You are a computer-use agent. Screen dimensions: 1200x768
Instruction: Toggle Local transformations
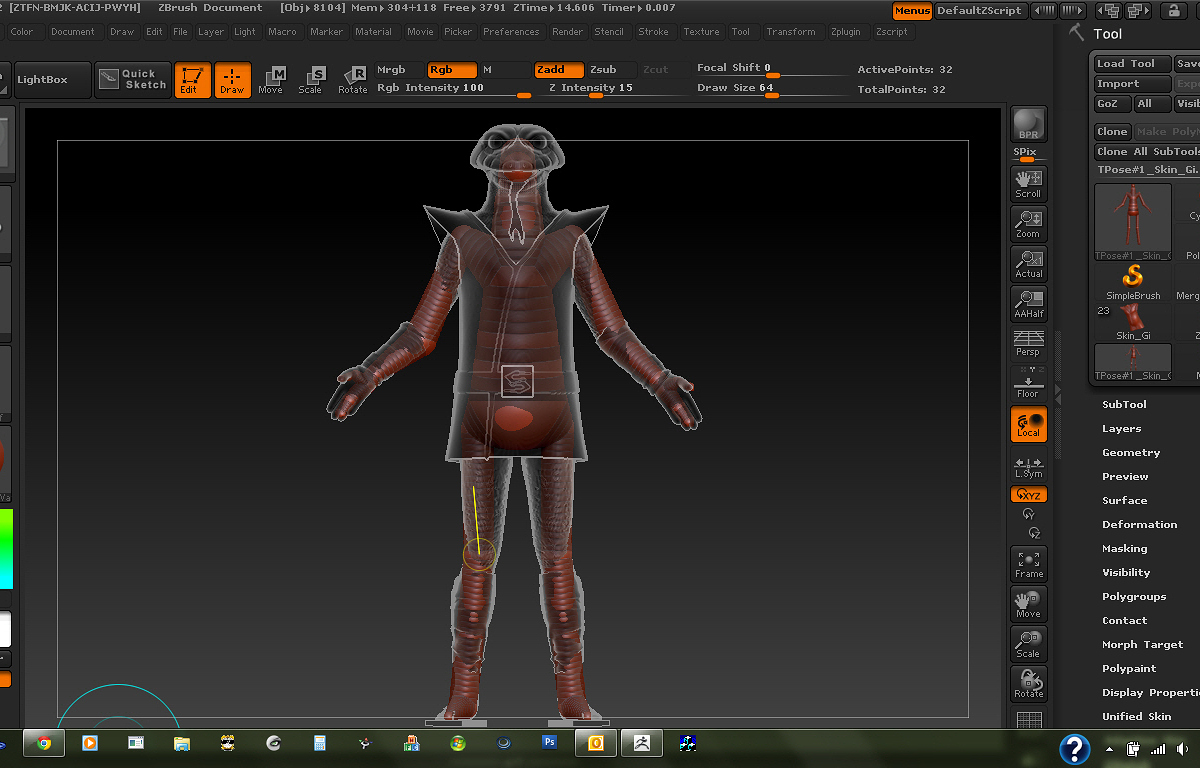click(1028, 424)
